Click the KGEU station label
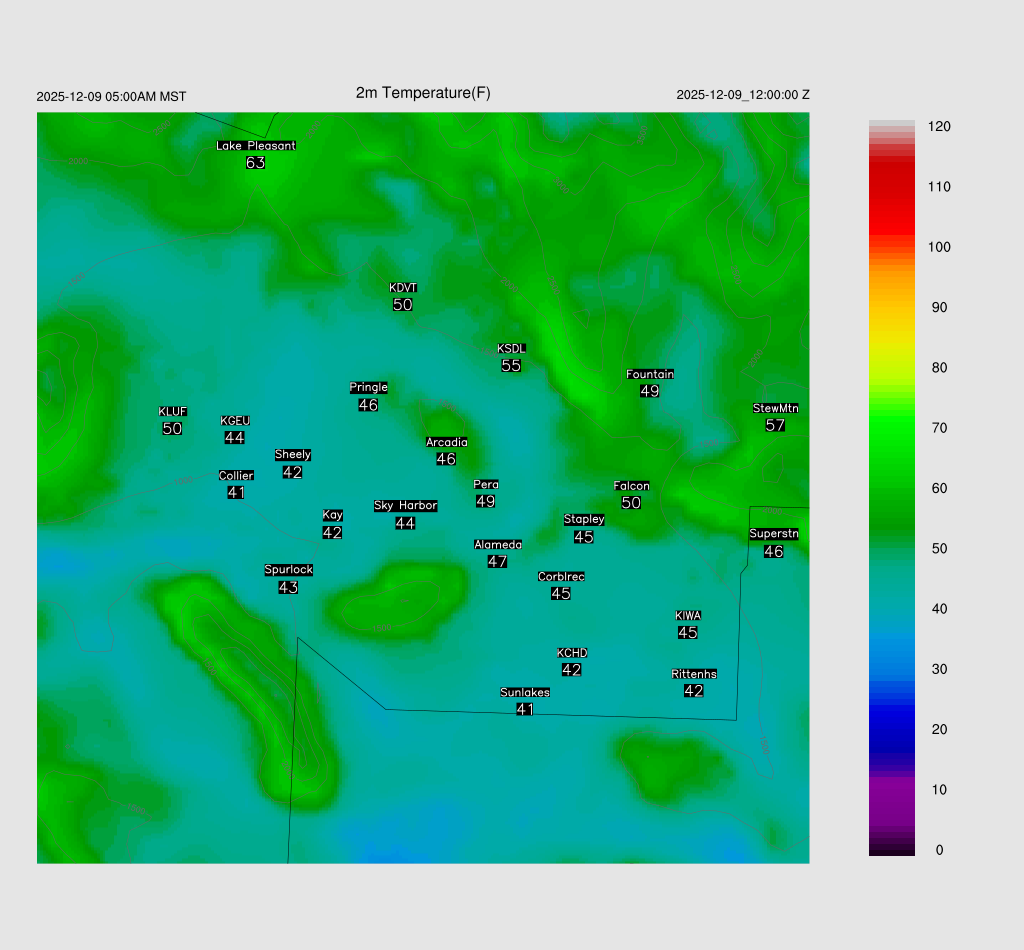Image resolution: width=1024 pixels, height=950 pixels. point(235,421)
